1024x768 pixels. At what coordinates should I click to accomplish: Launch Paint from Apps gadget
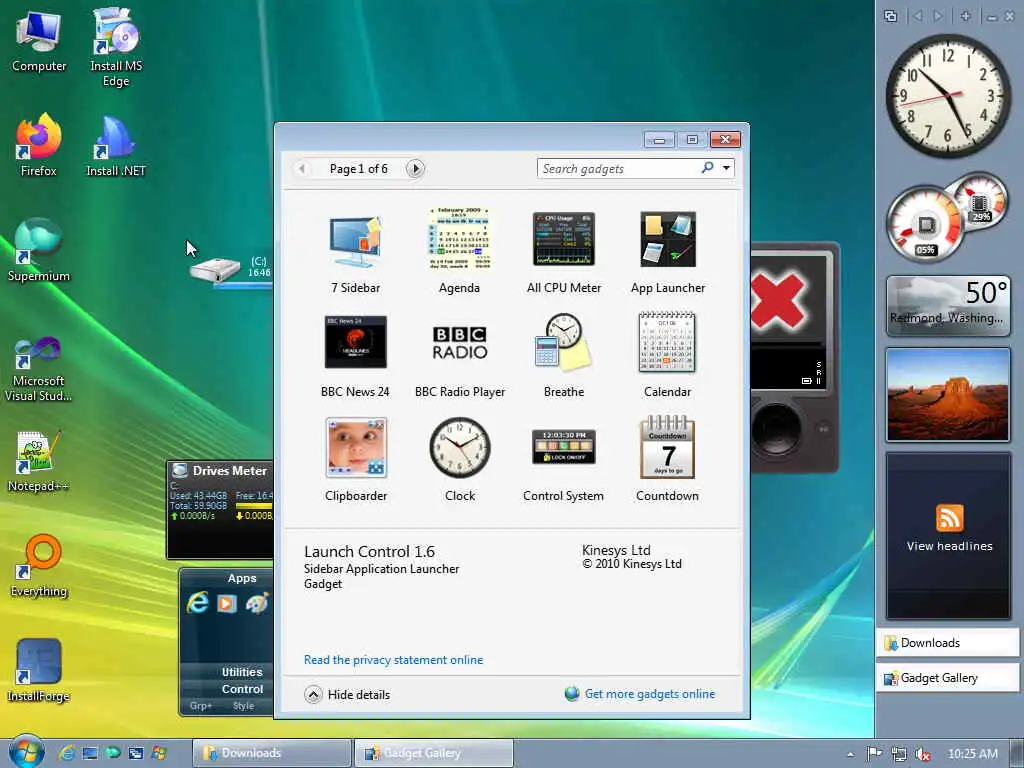[x=257, y=603]
